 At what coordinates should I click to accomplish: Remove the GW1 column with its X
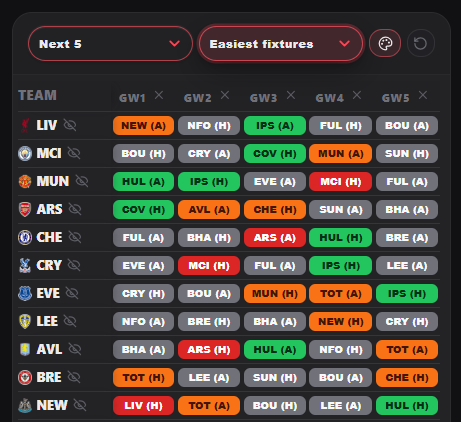tap(159, 95)
